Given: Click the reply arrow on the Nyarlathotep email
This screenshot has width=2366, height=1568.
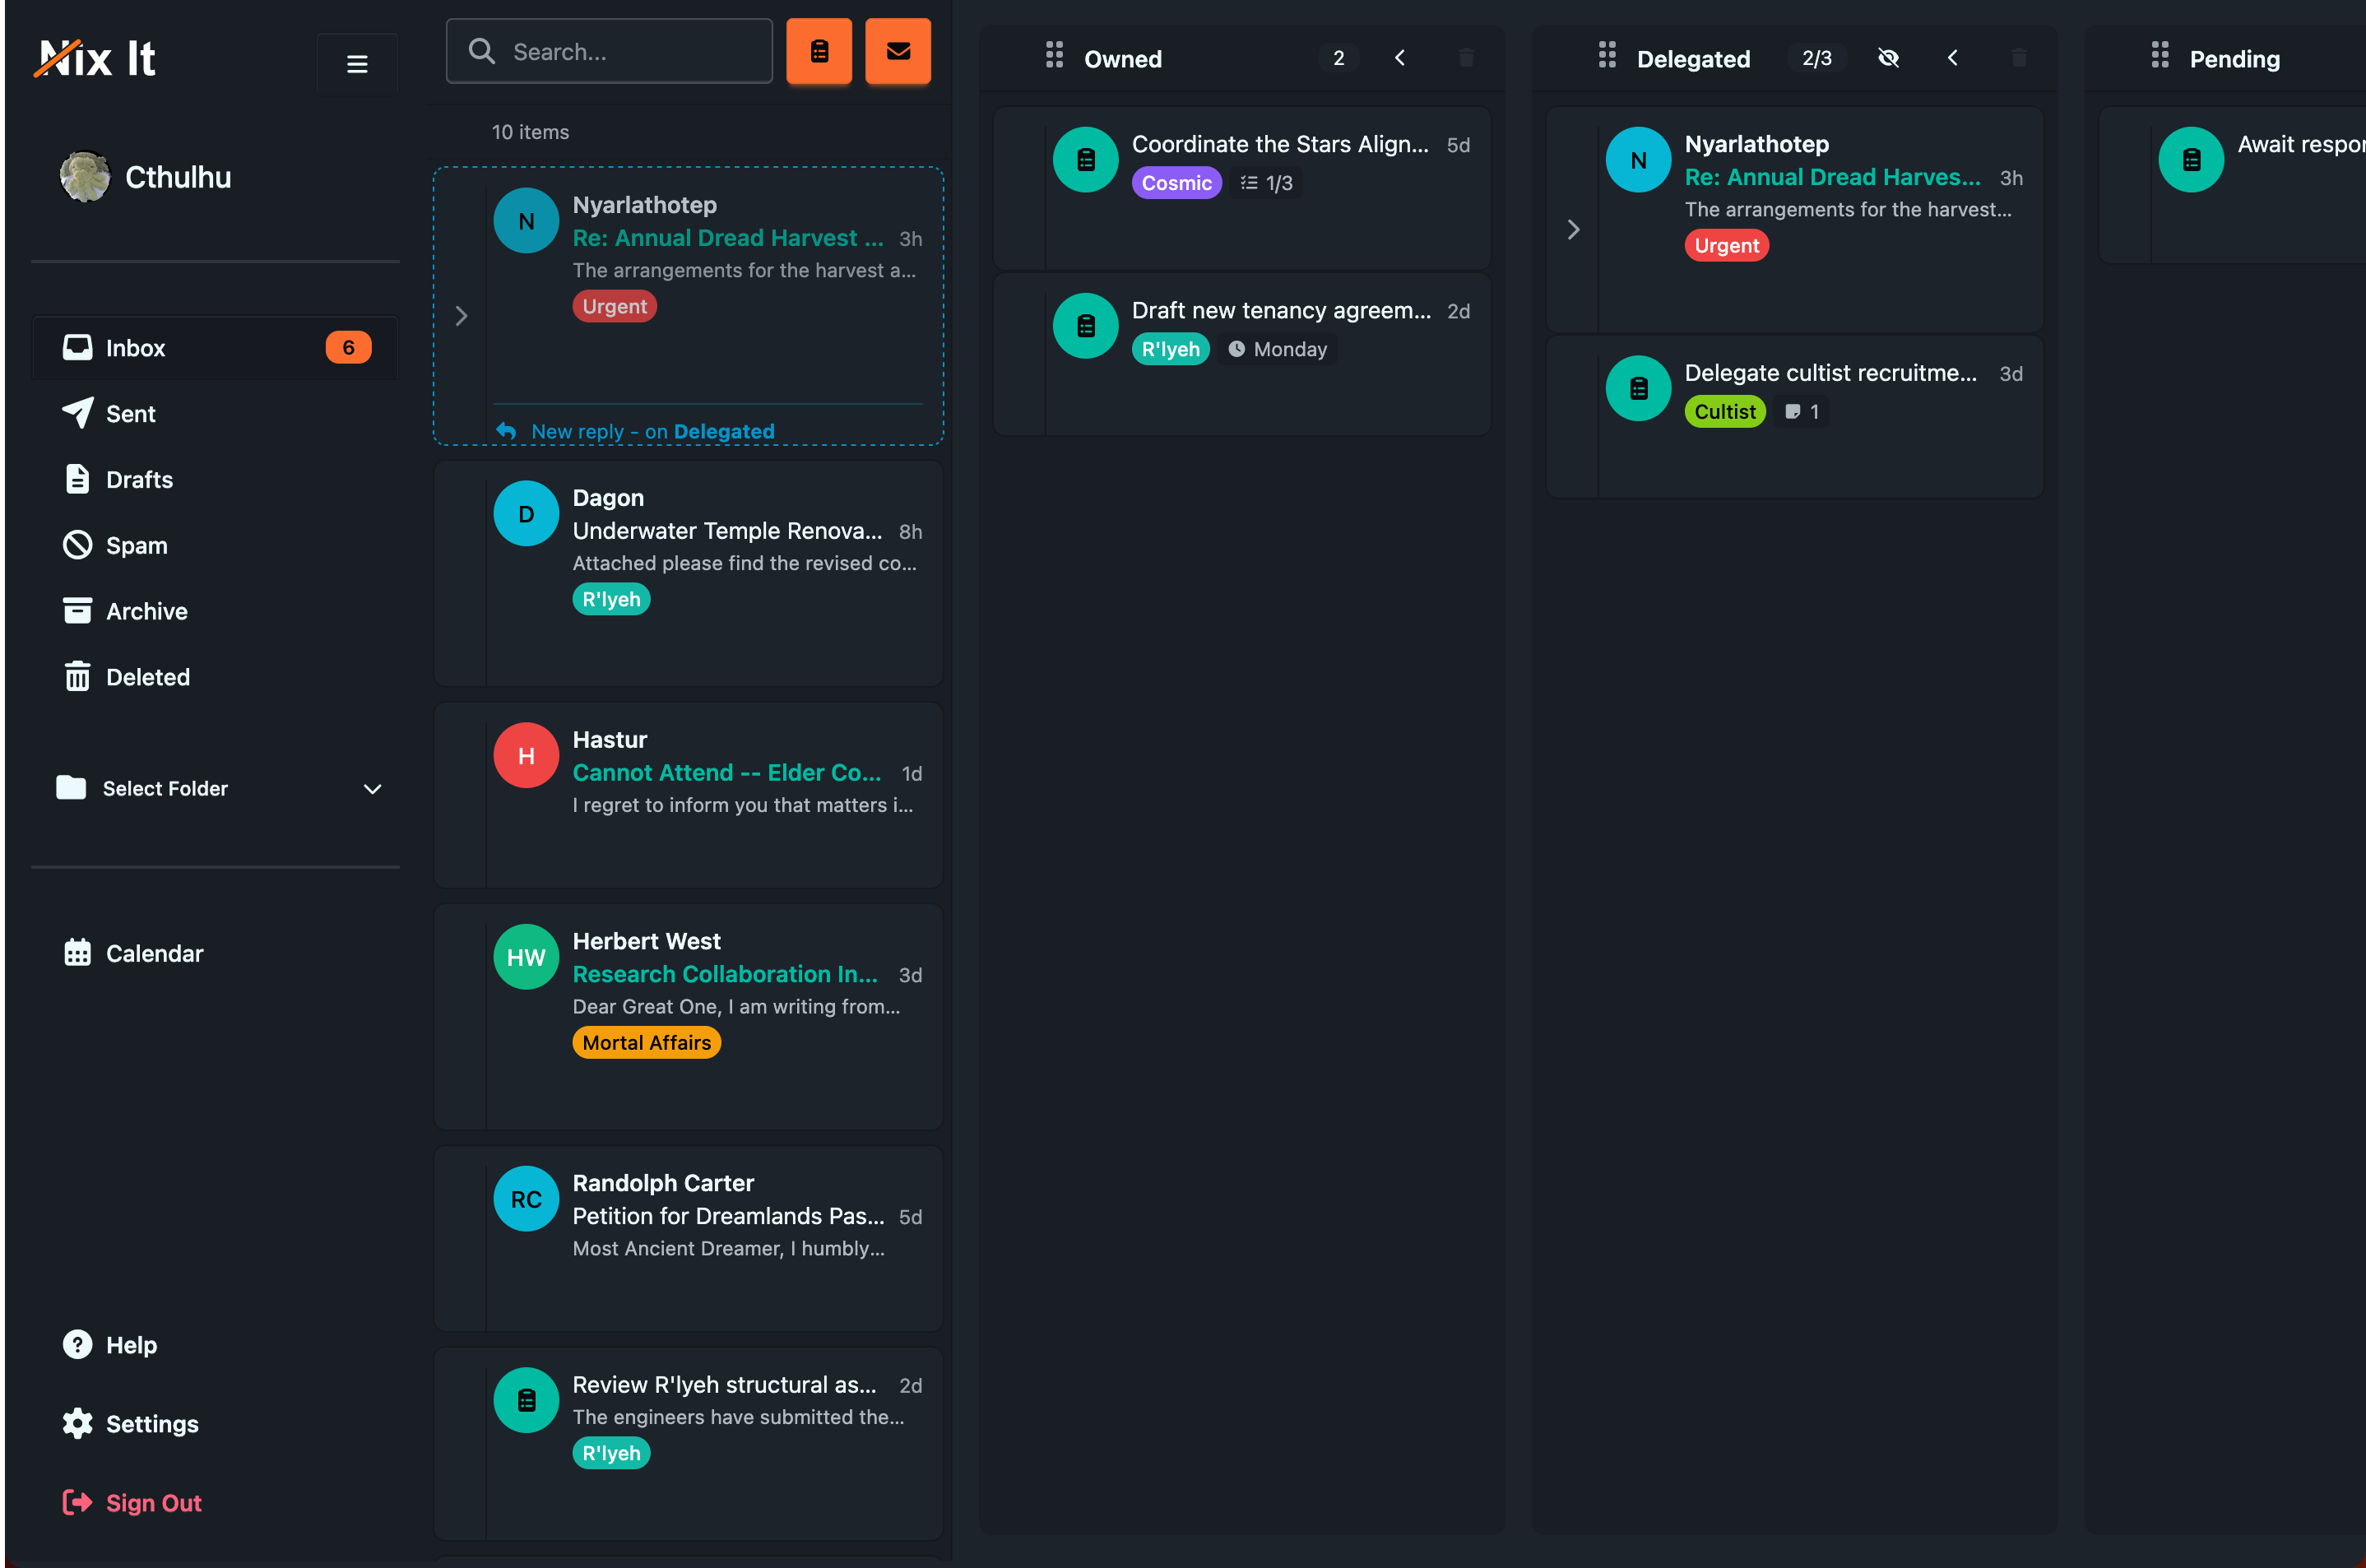Looking at the screenshot, I should (x=506, y=431).
